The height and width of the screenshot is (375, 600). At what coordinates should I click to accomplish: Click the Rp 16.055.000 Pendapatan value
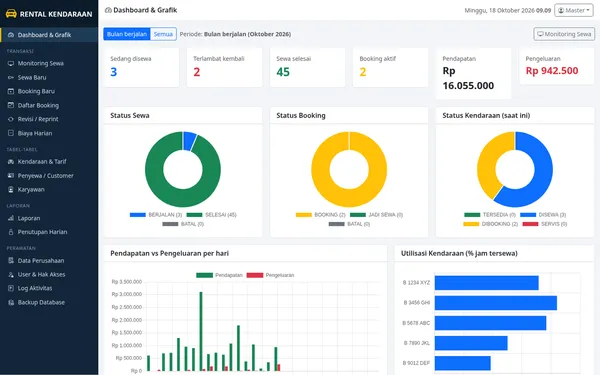tap(468, 78)
